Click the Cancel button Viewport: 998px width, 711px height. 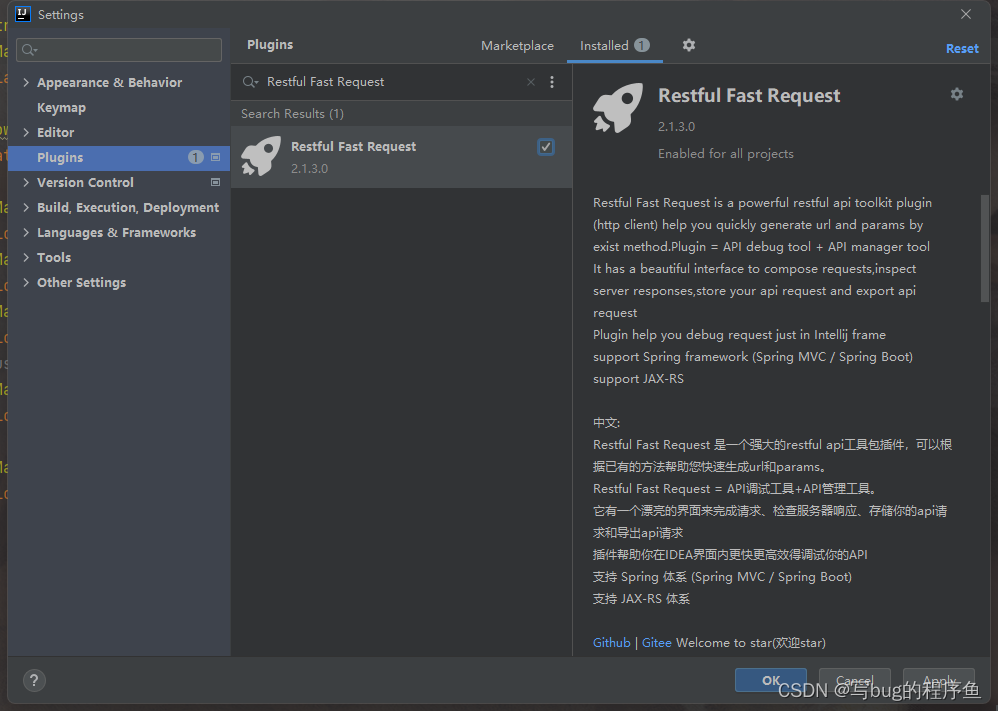pos(855,680)
